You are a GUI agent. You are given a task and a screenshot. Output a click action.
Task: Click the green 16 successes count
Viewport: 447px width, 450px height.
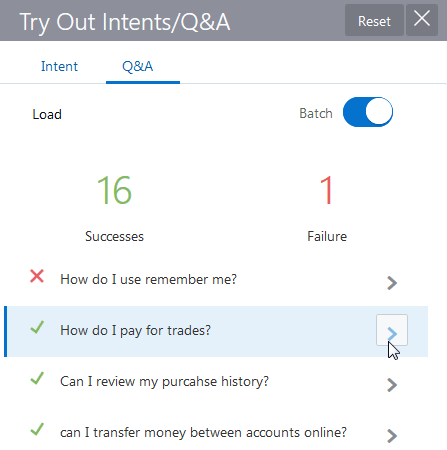tap(114, 190)
